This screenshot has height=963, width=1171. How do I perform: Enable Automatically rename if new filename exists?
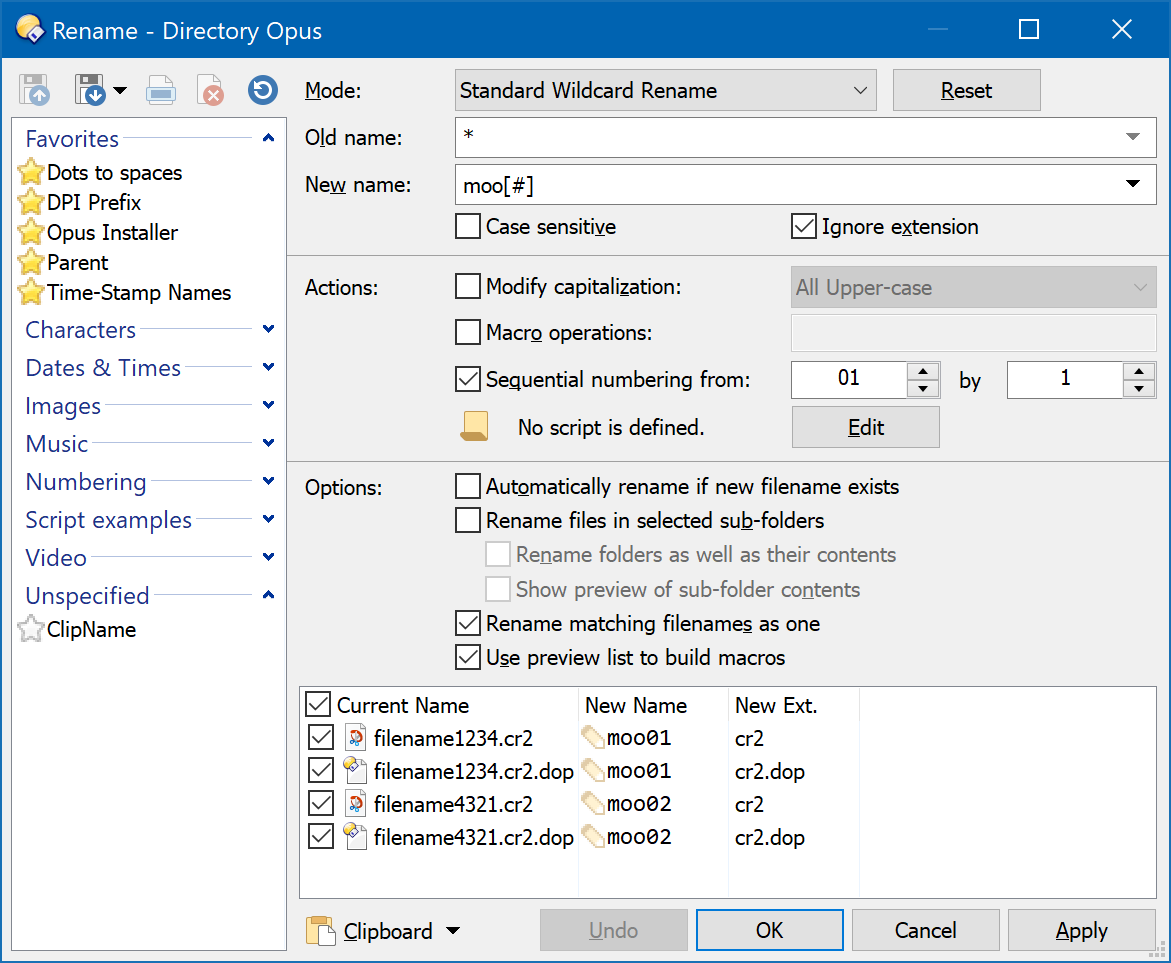[468, 486]
